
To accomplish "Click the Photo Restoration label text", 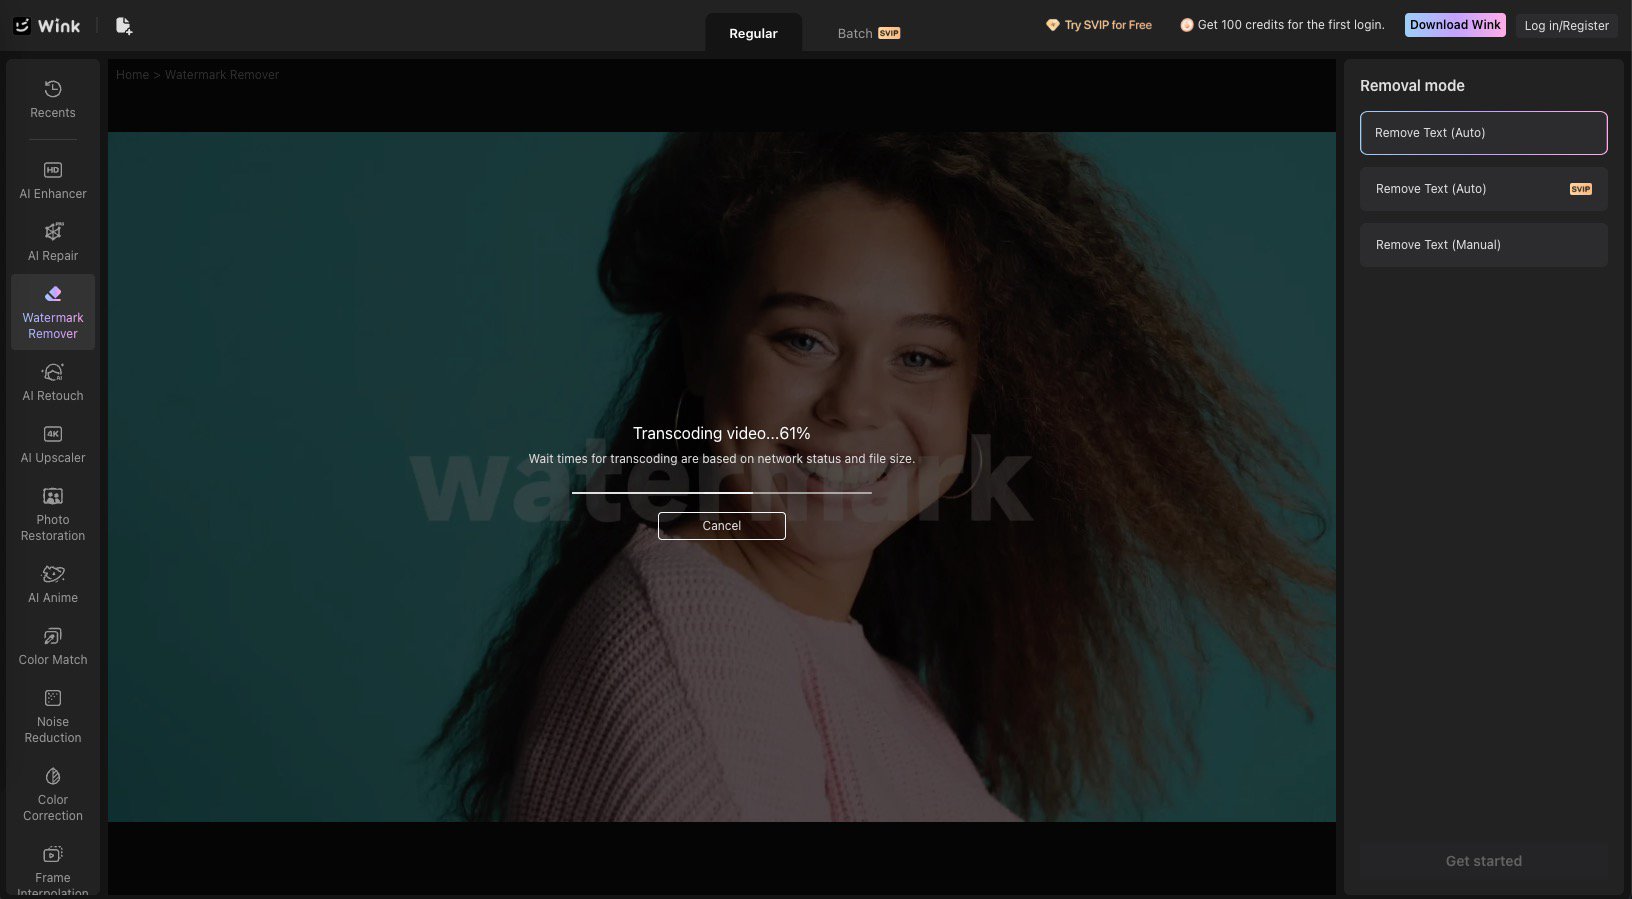I will pos(53,528).
